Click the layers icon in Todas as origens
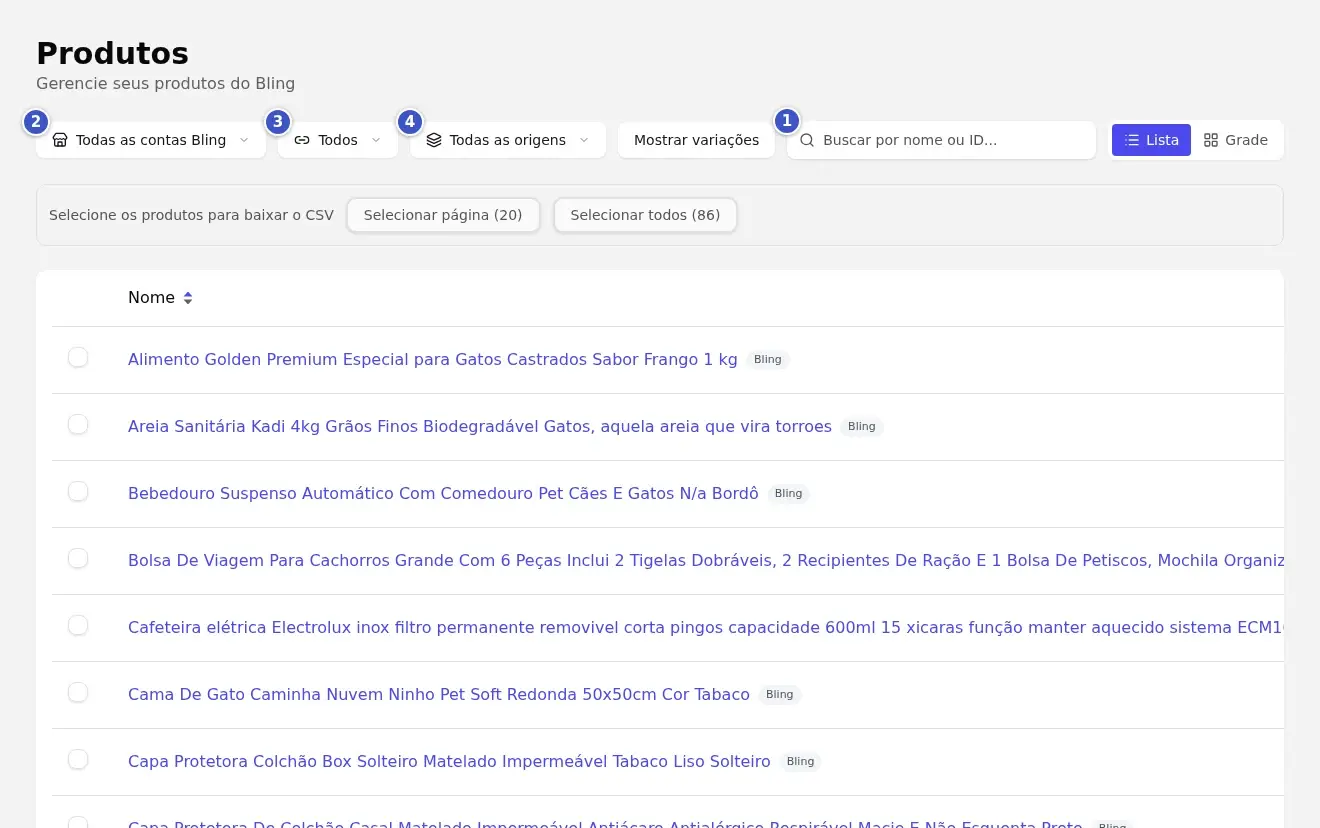Image resolution: width=1320 pixels, height=828 pixels. (434, 140)
